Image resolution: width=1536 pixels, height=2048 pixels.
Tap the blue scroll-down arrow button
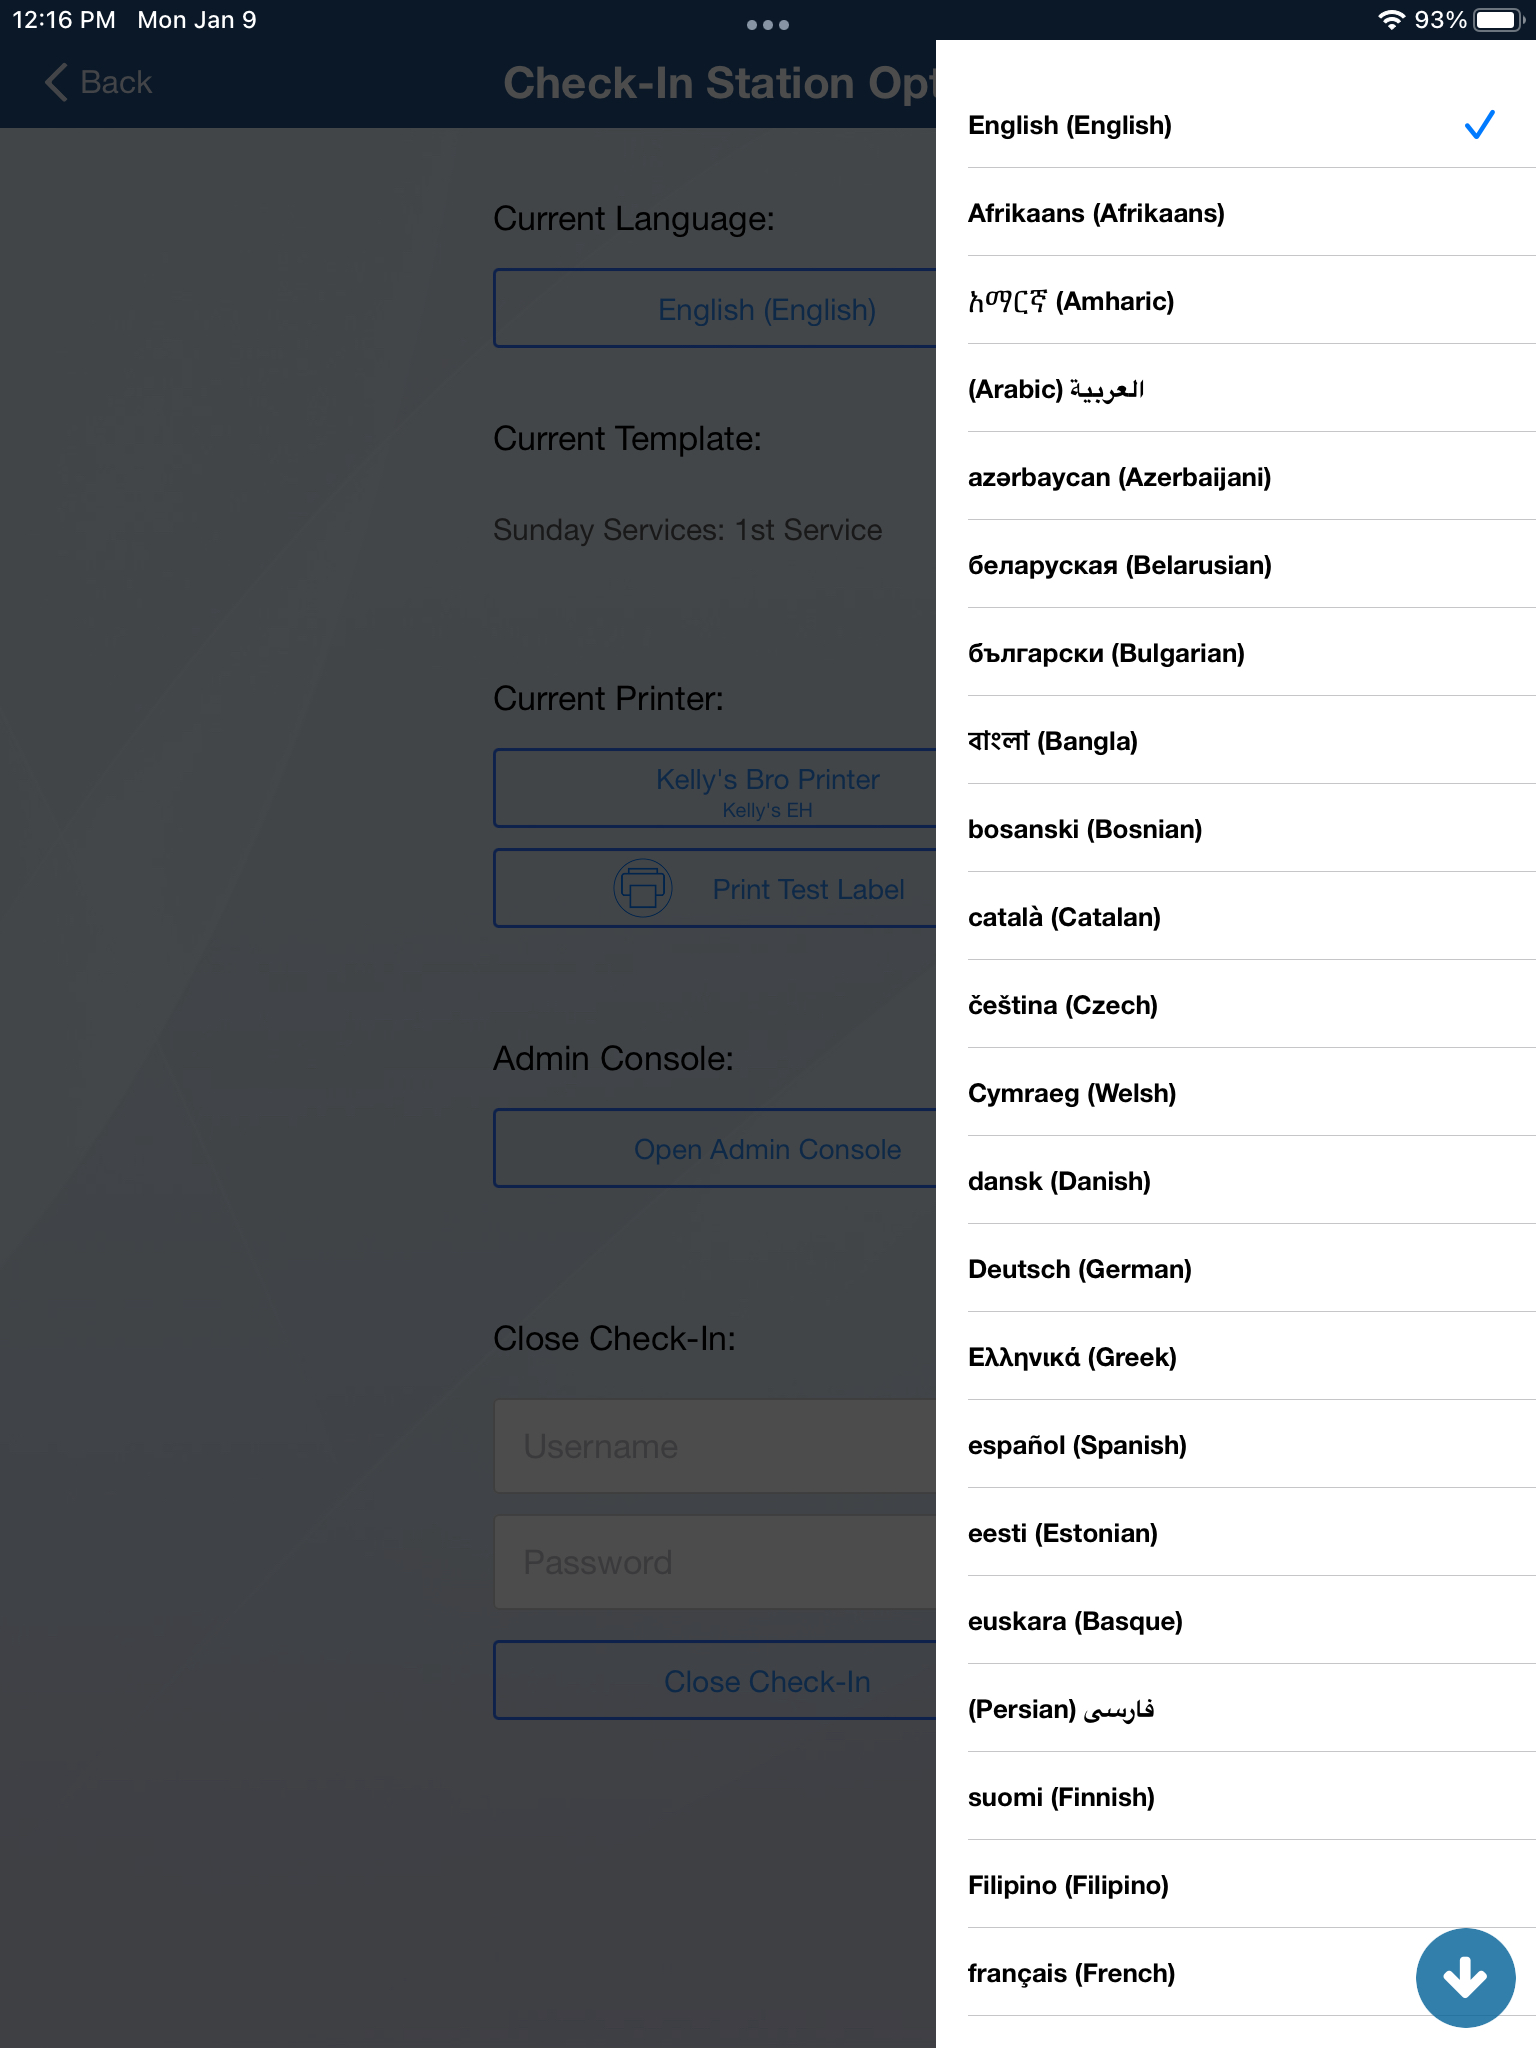(x=1465, y=1977)
